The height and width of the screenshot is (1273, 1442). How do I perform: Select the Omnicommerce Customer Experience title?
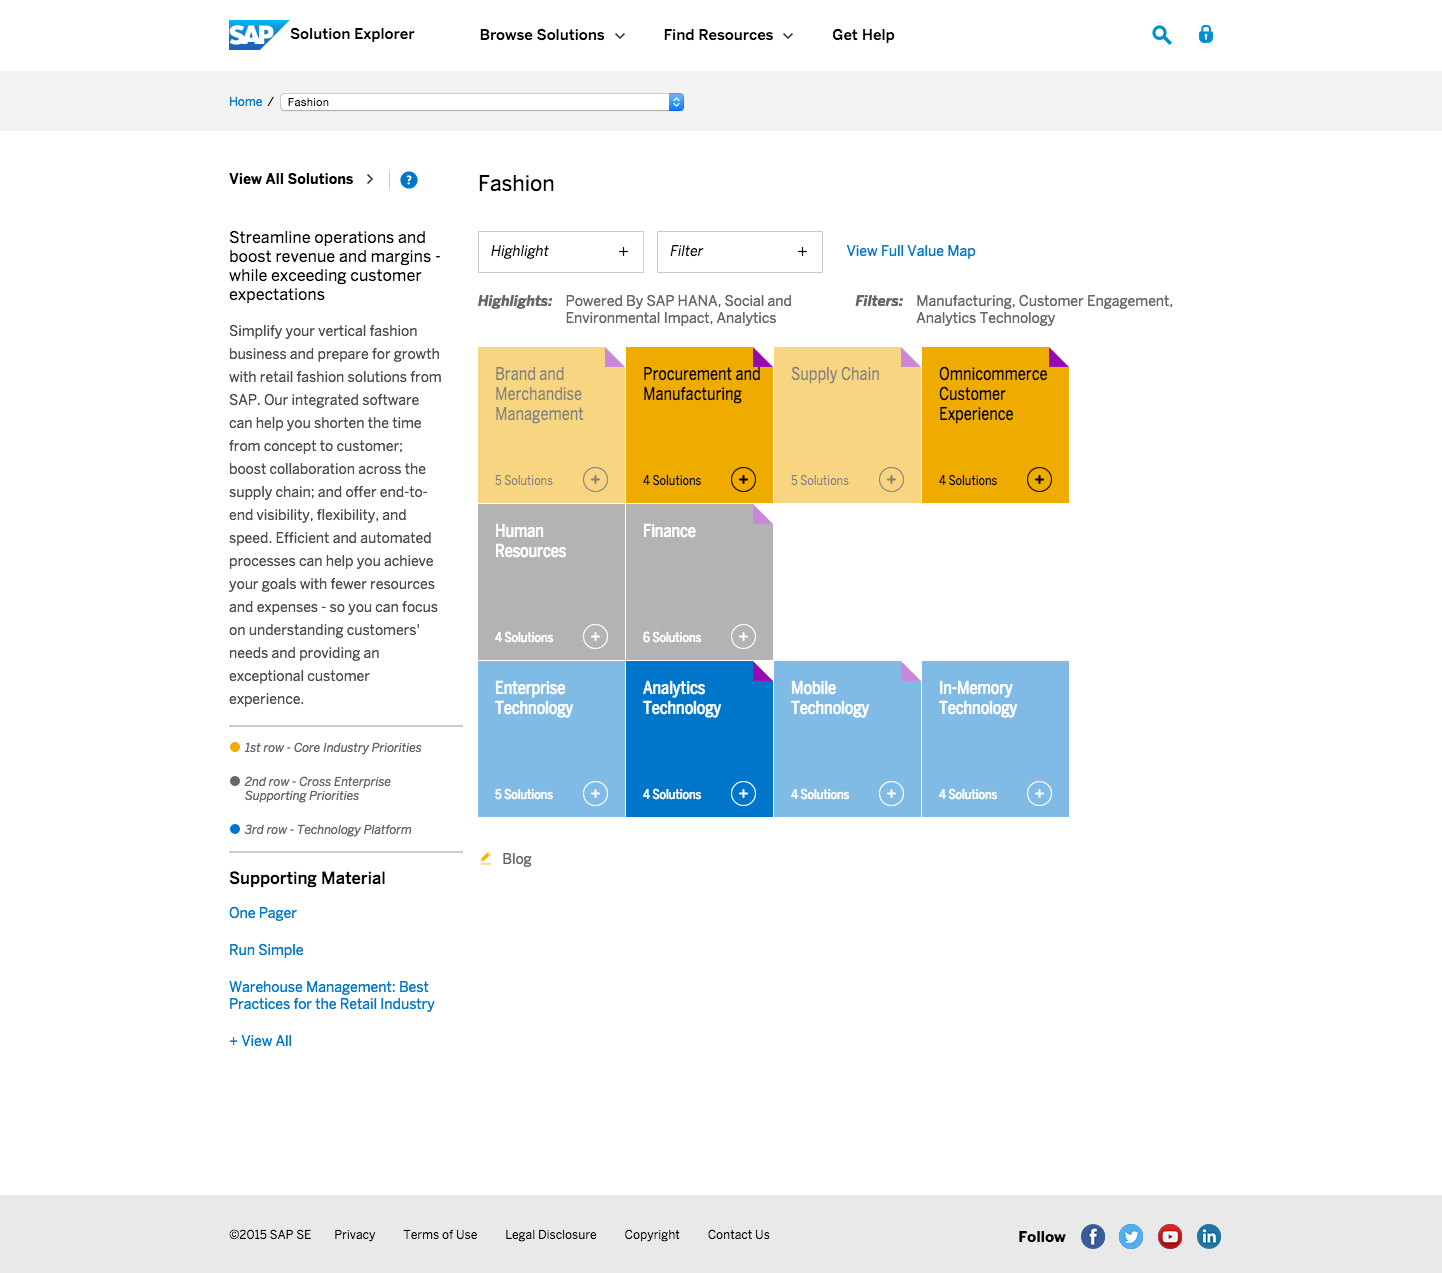[993, 394]
